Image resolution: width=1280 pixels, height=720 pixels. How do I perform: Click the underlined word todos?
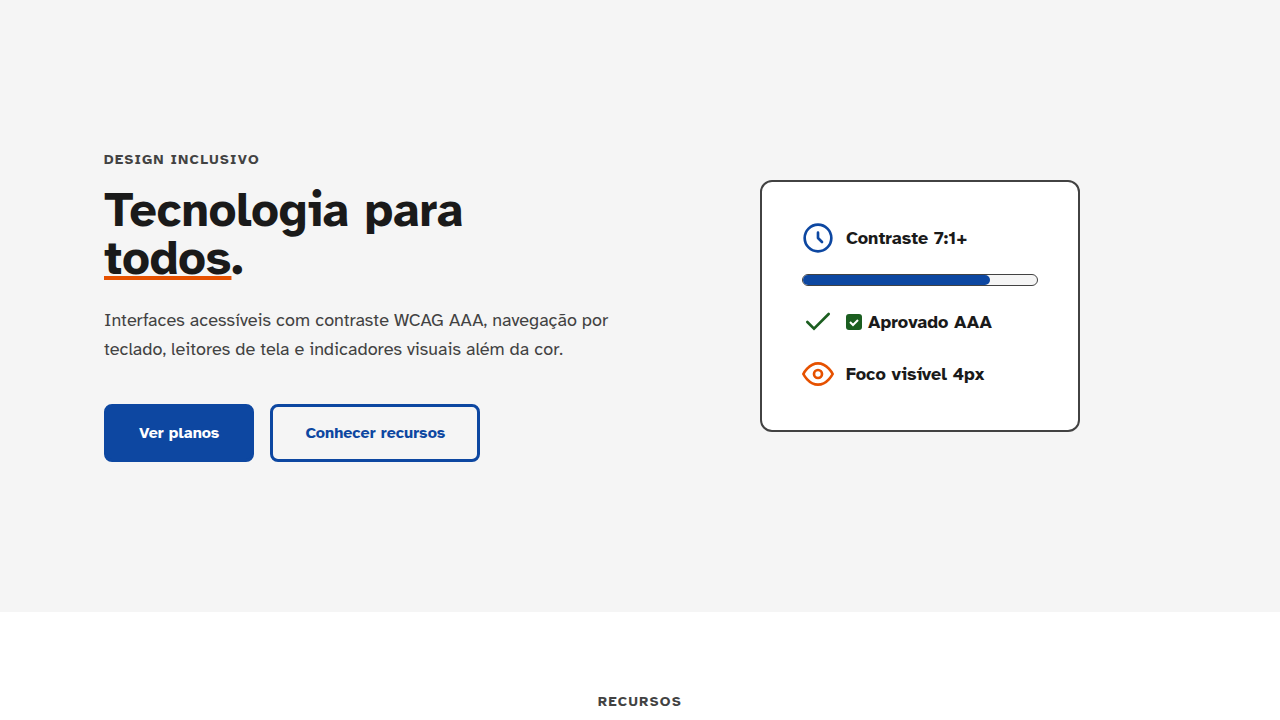click(167, 258)
